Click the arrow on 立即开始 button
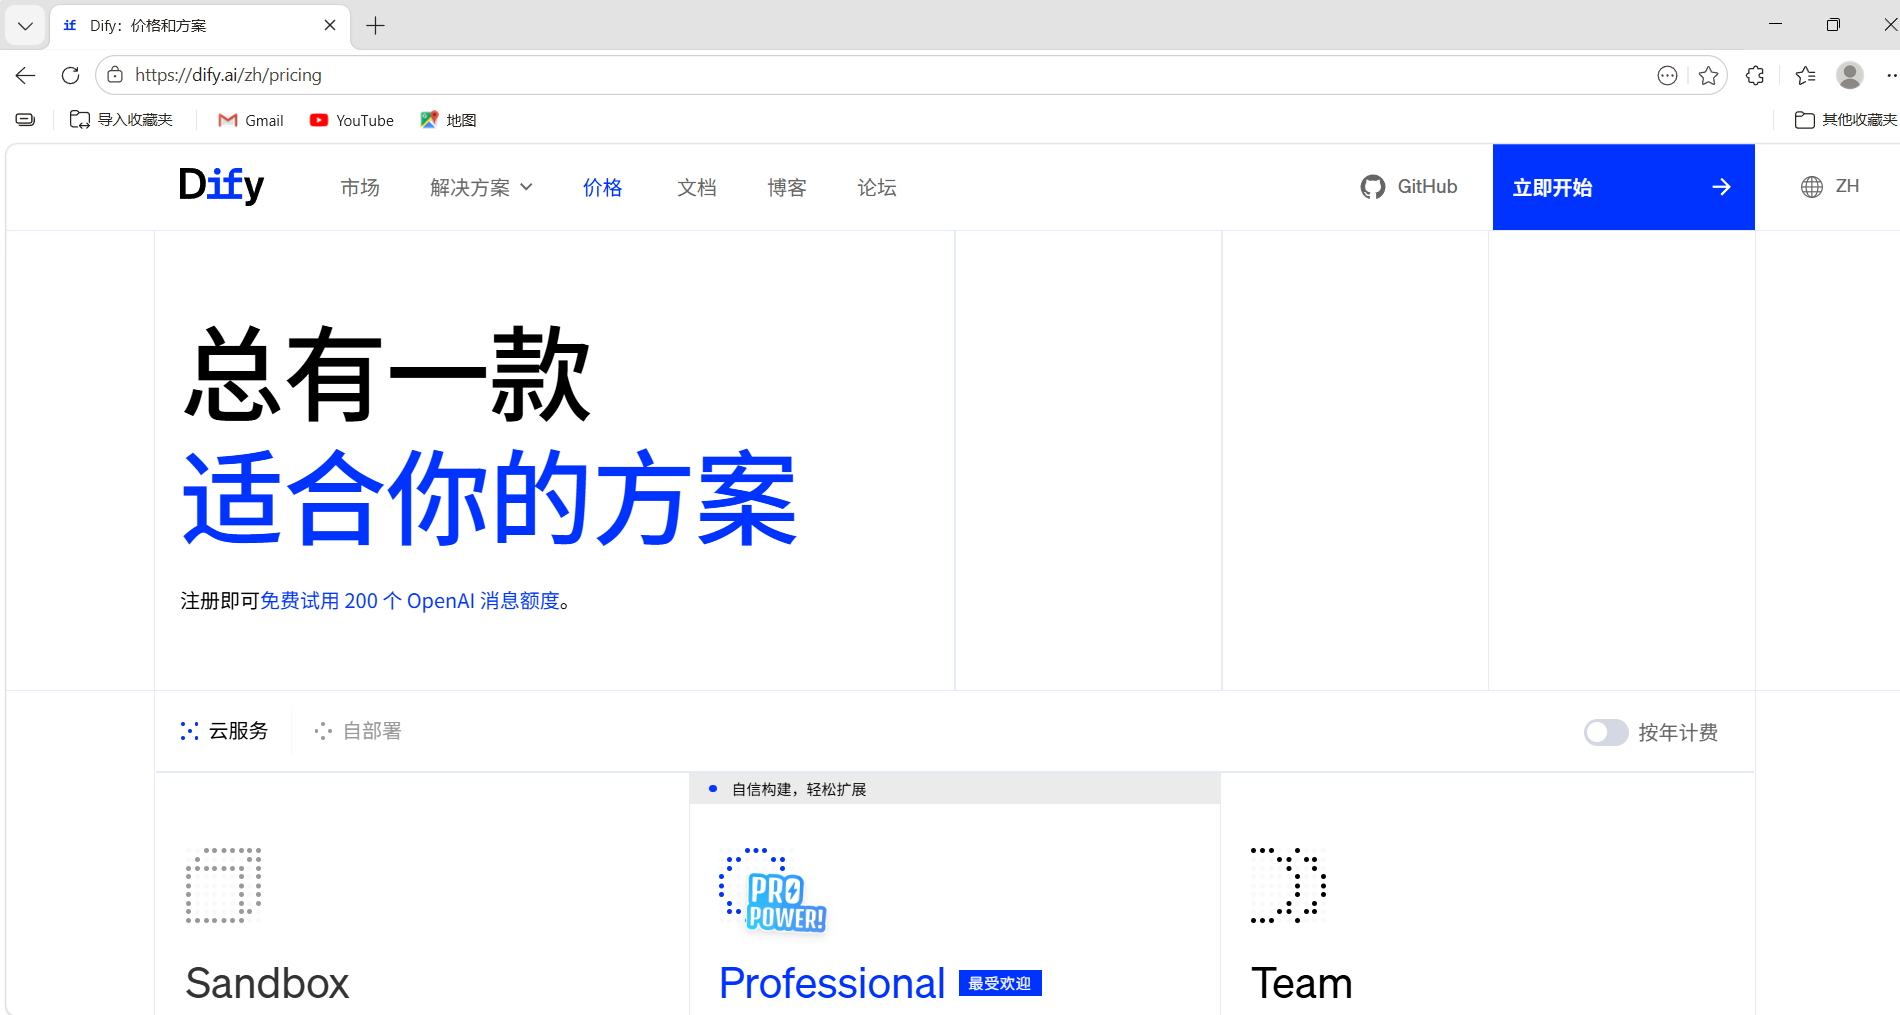This screenshot has height=1015, width=1900. (1721, 187)
